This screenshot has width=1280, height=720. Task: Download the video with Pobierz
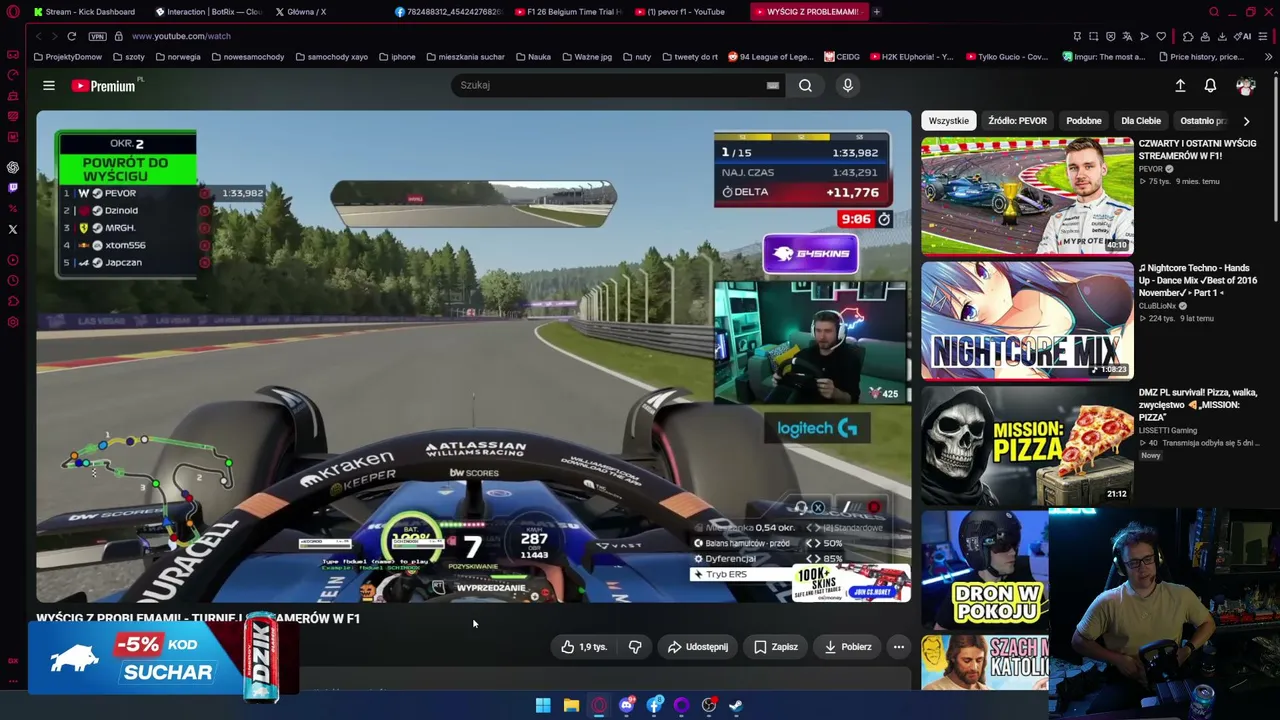pos(847,647)
